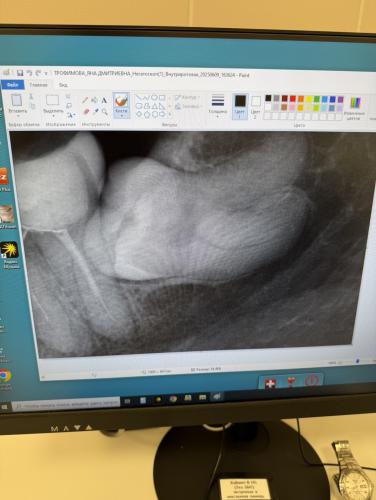Save the image from the quick access toolbar
This screenshot has width=376, height=500.
[x=20, y=73]
